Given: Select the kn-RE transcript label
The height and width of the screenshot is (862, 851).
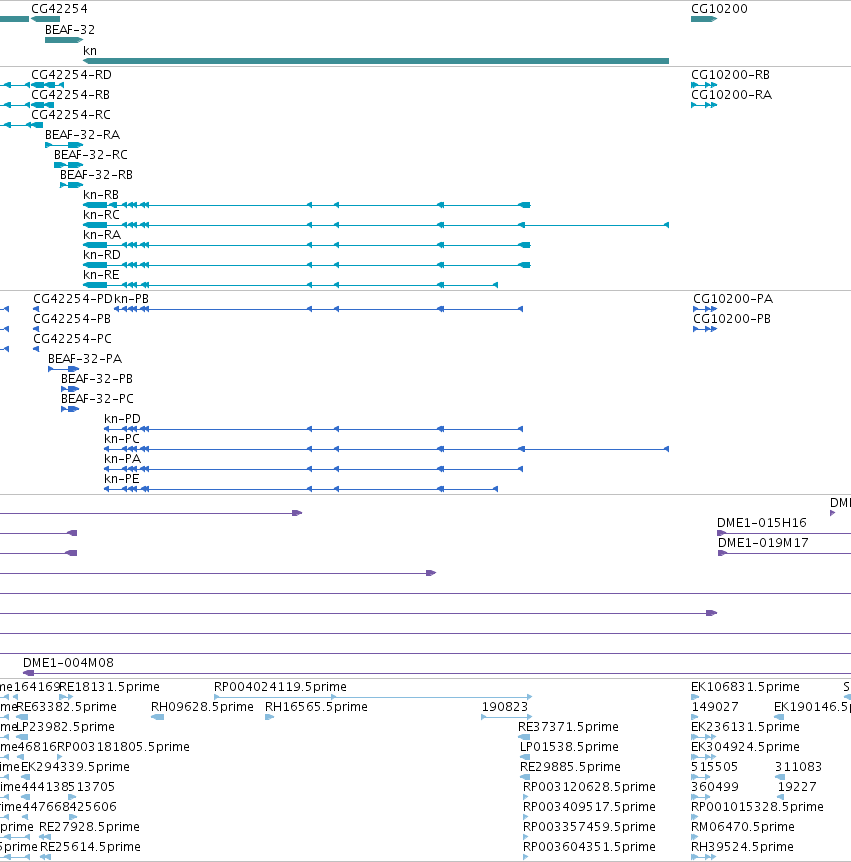Looking at the screenshot, I should [x=101, y=275].
